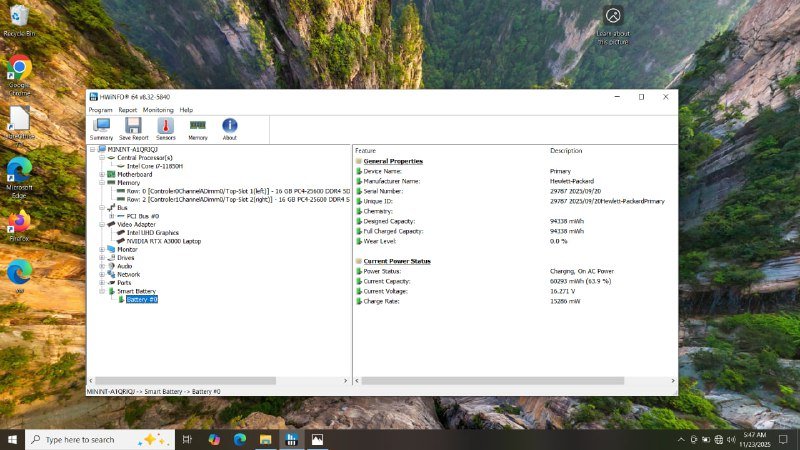Expand the Motherboard tree node
The image size is (800, 450).
coord(102,174)
